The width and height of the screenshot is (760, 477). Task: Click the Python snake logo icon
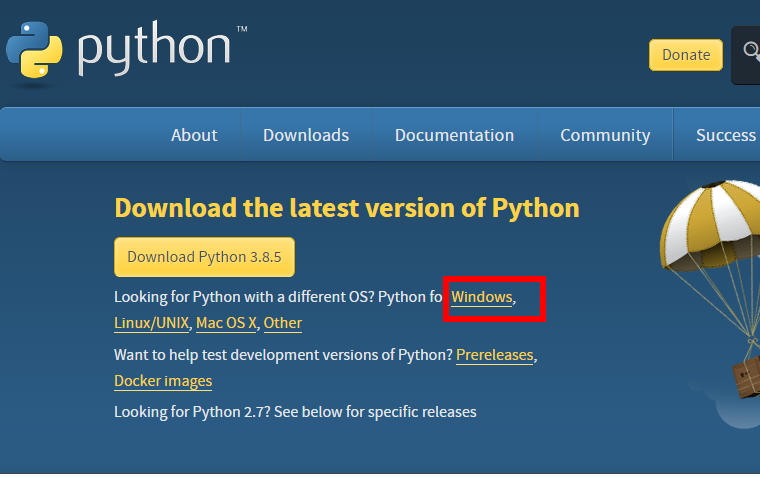34,50
